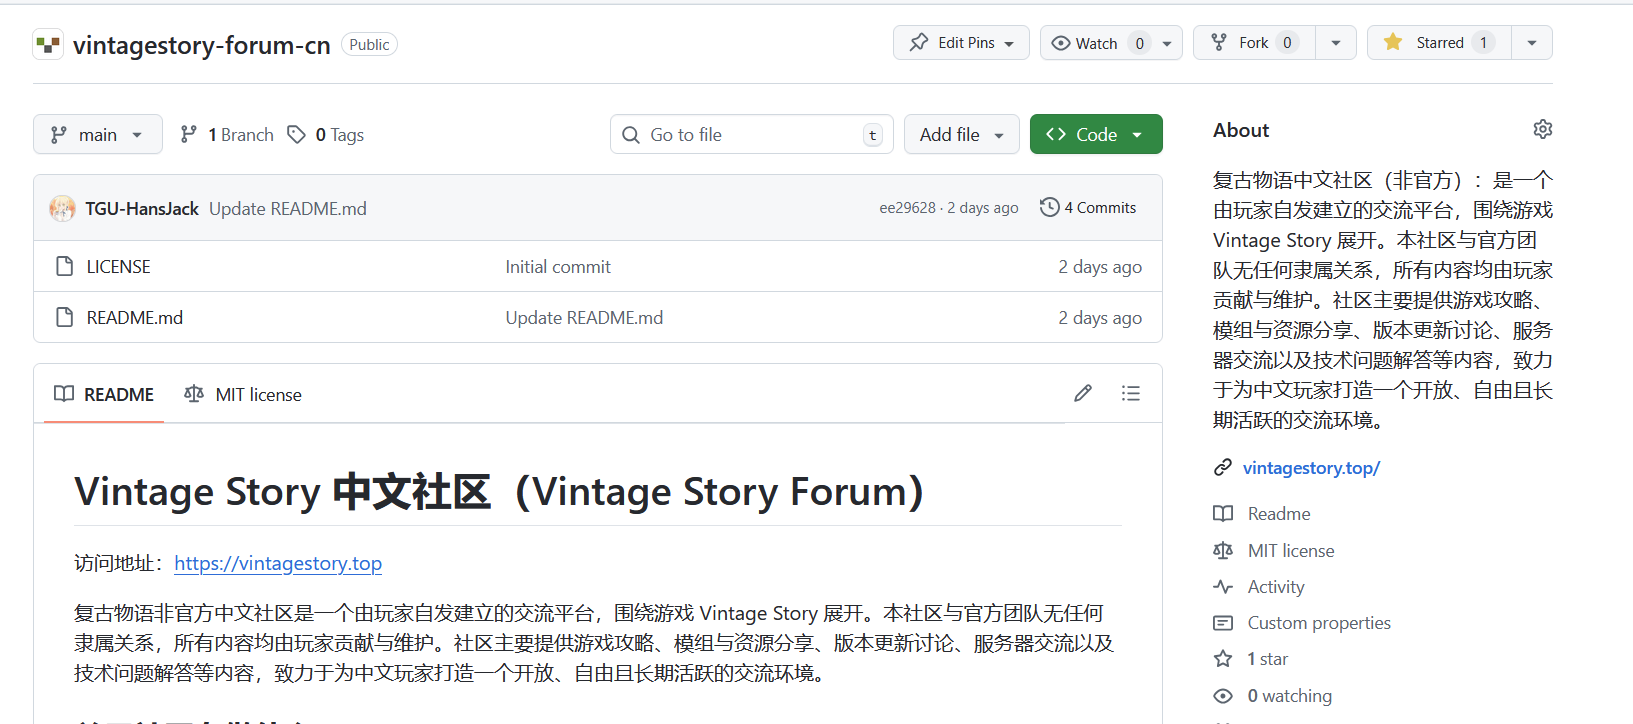Click the Fork button
The height and width of the screenshot is (724, 1633).
tap(1255, 43)
